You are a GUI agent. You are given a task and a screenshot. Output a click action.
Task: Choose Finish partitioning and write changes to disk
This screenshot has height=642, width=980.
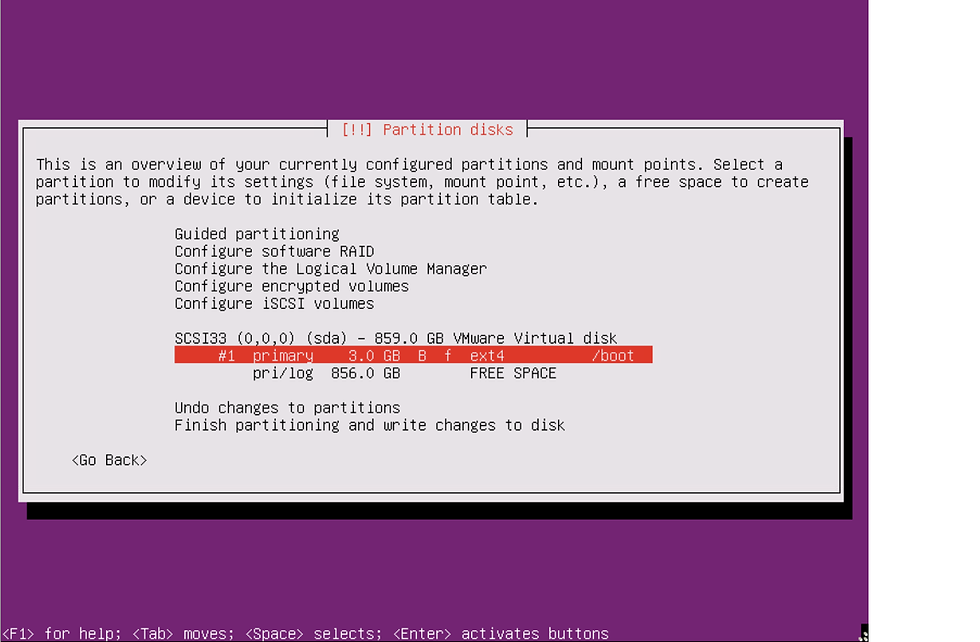pyautogui.click(x=369, y=425)
